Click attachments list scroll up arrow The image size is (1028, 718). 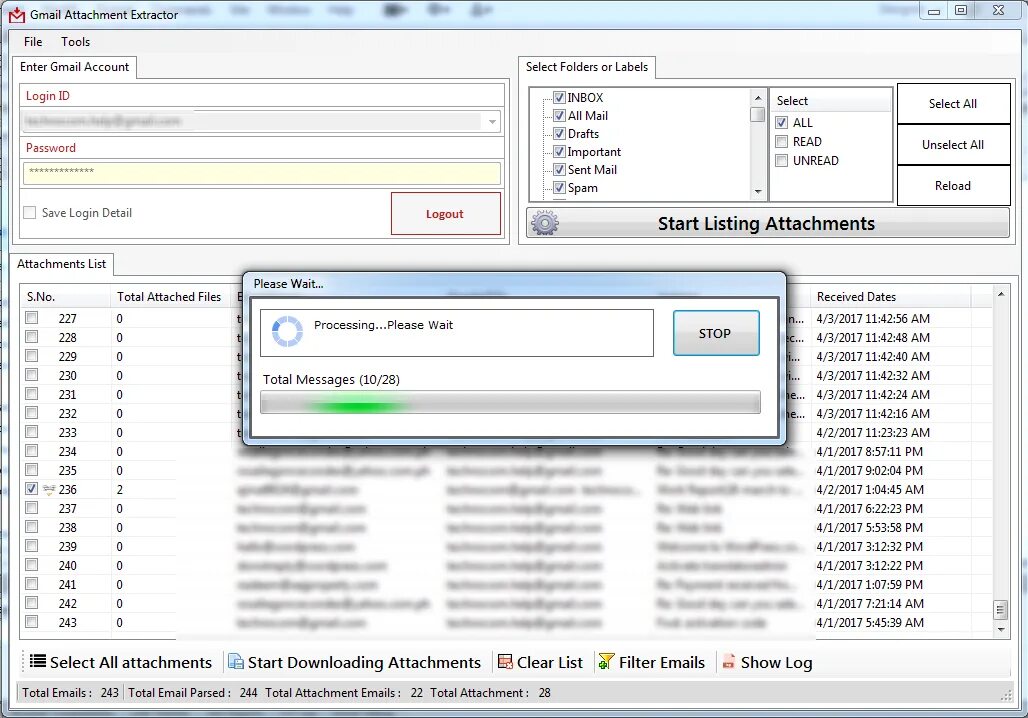(1000, 294)
